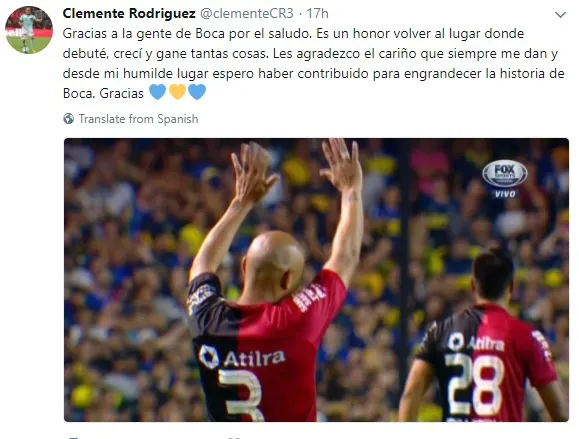579x439 pixels.
Task: Click the bald player's head in photo
Action: coord(274,262)
